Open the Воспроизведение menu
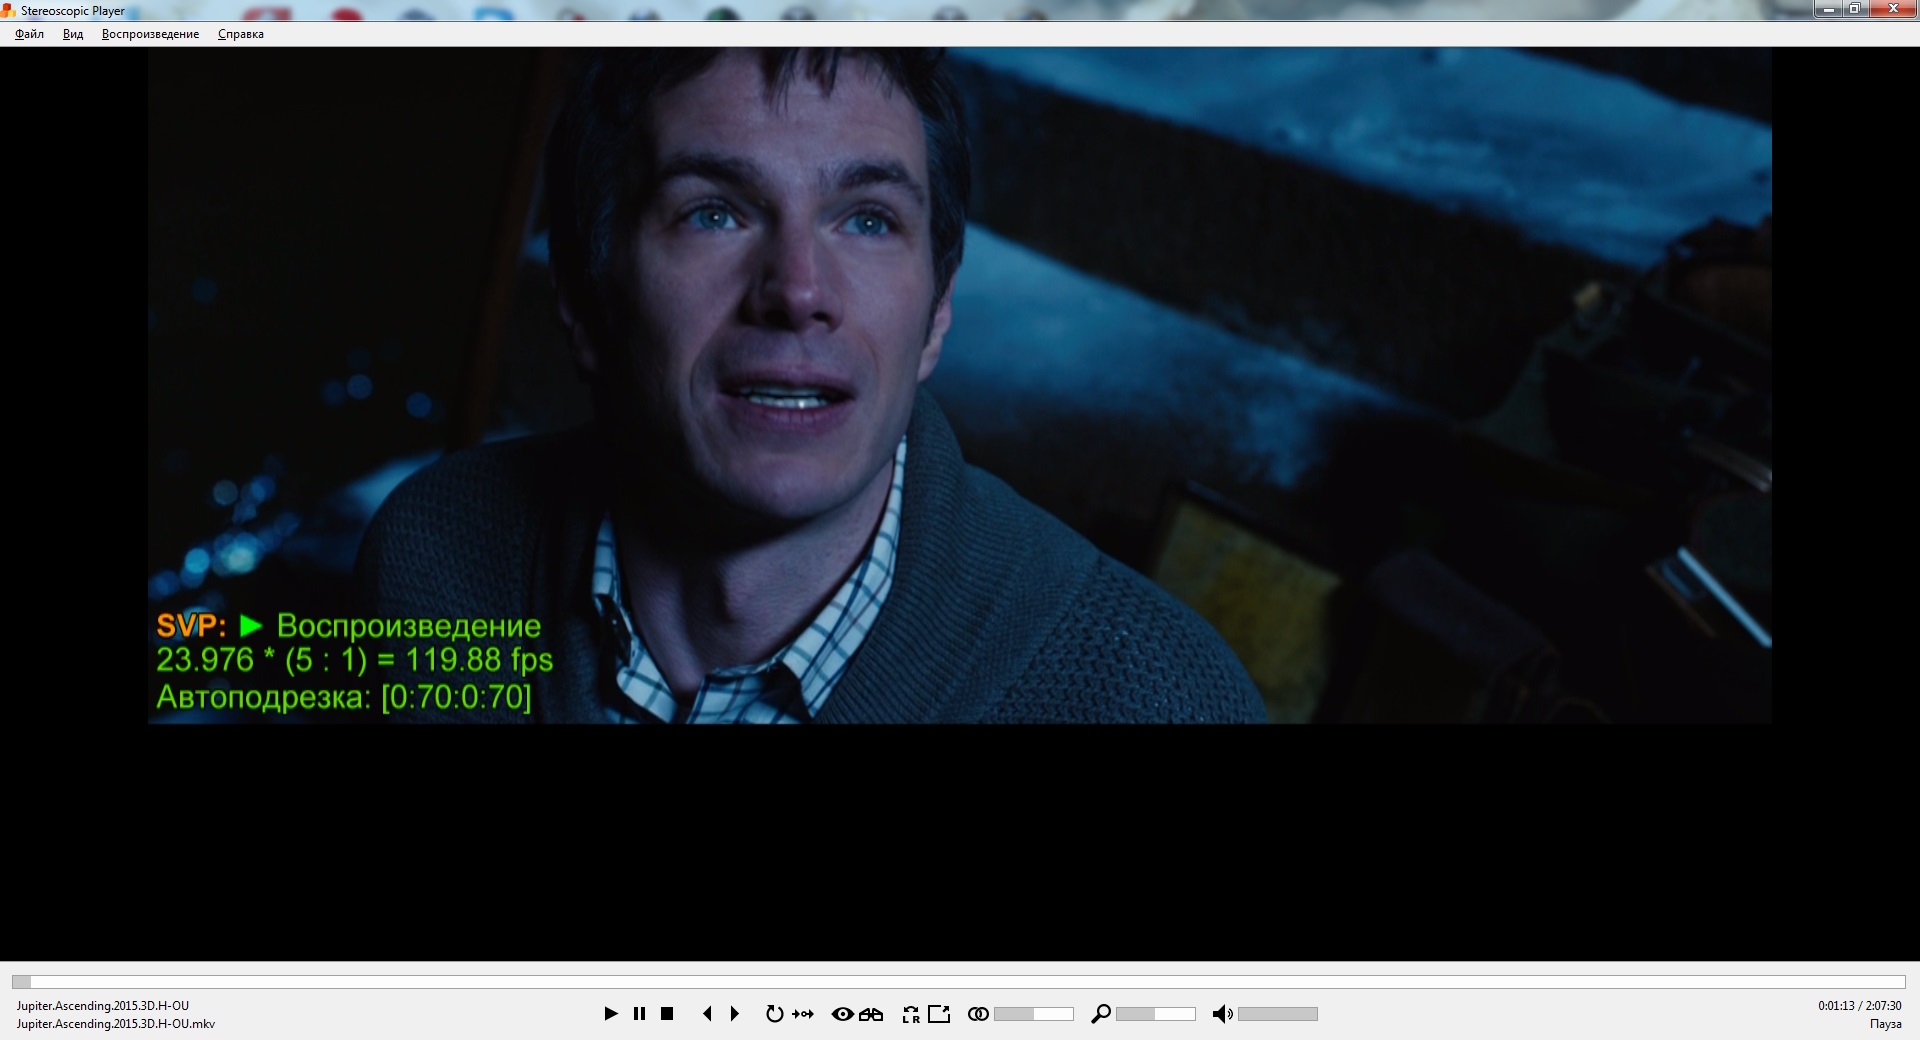1920x1040 pixels. pos(150,34)
